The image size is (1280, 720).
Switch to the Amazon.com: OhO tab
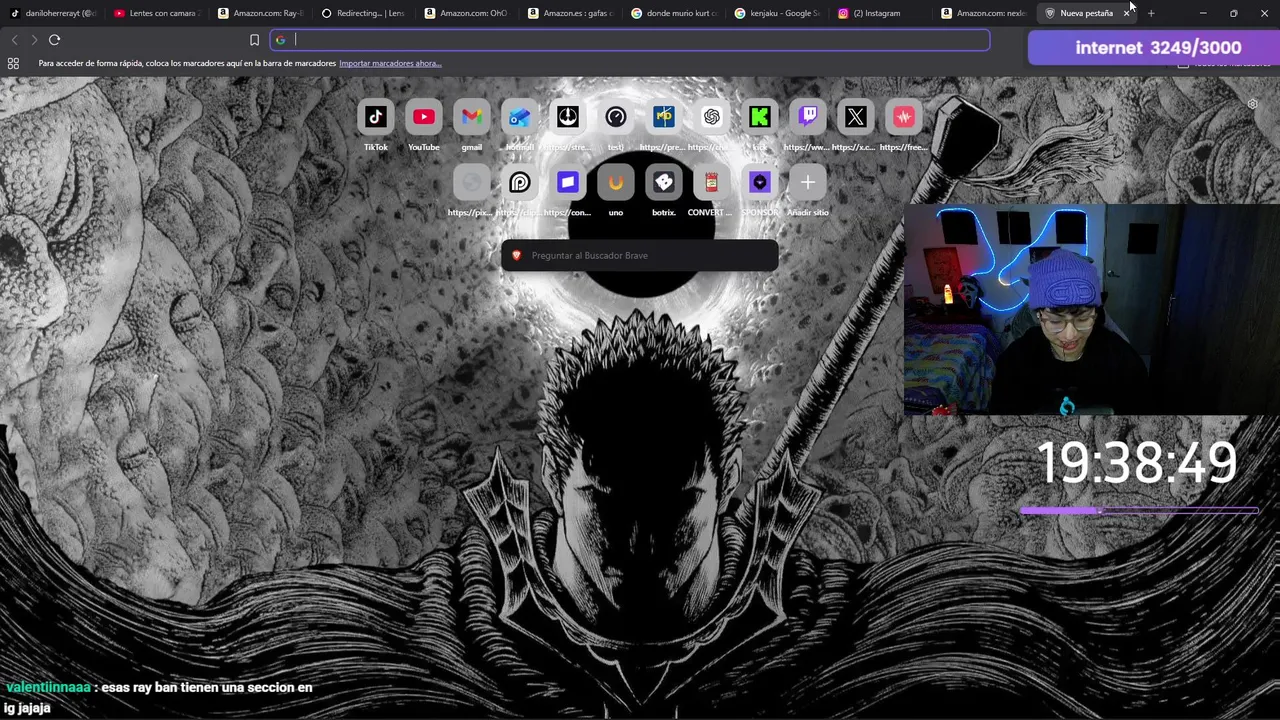pyautogui.click(x=466, y=13)
